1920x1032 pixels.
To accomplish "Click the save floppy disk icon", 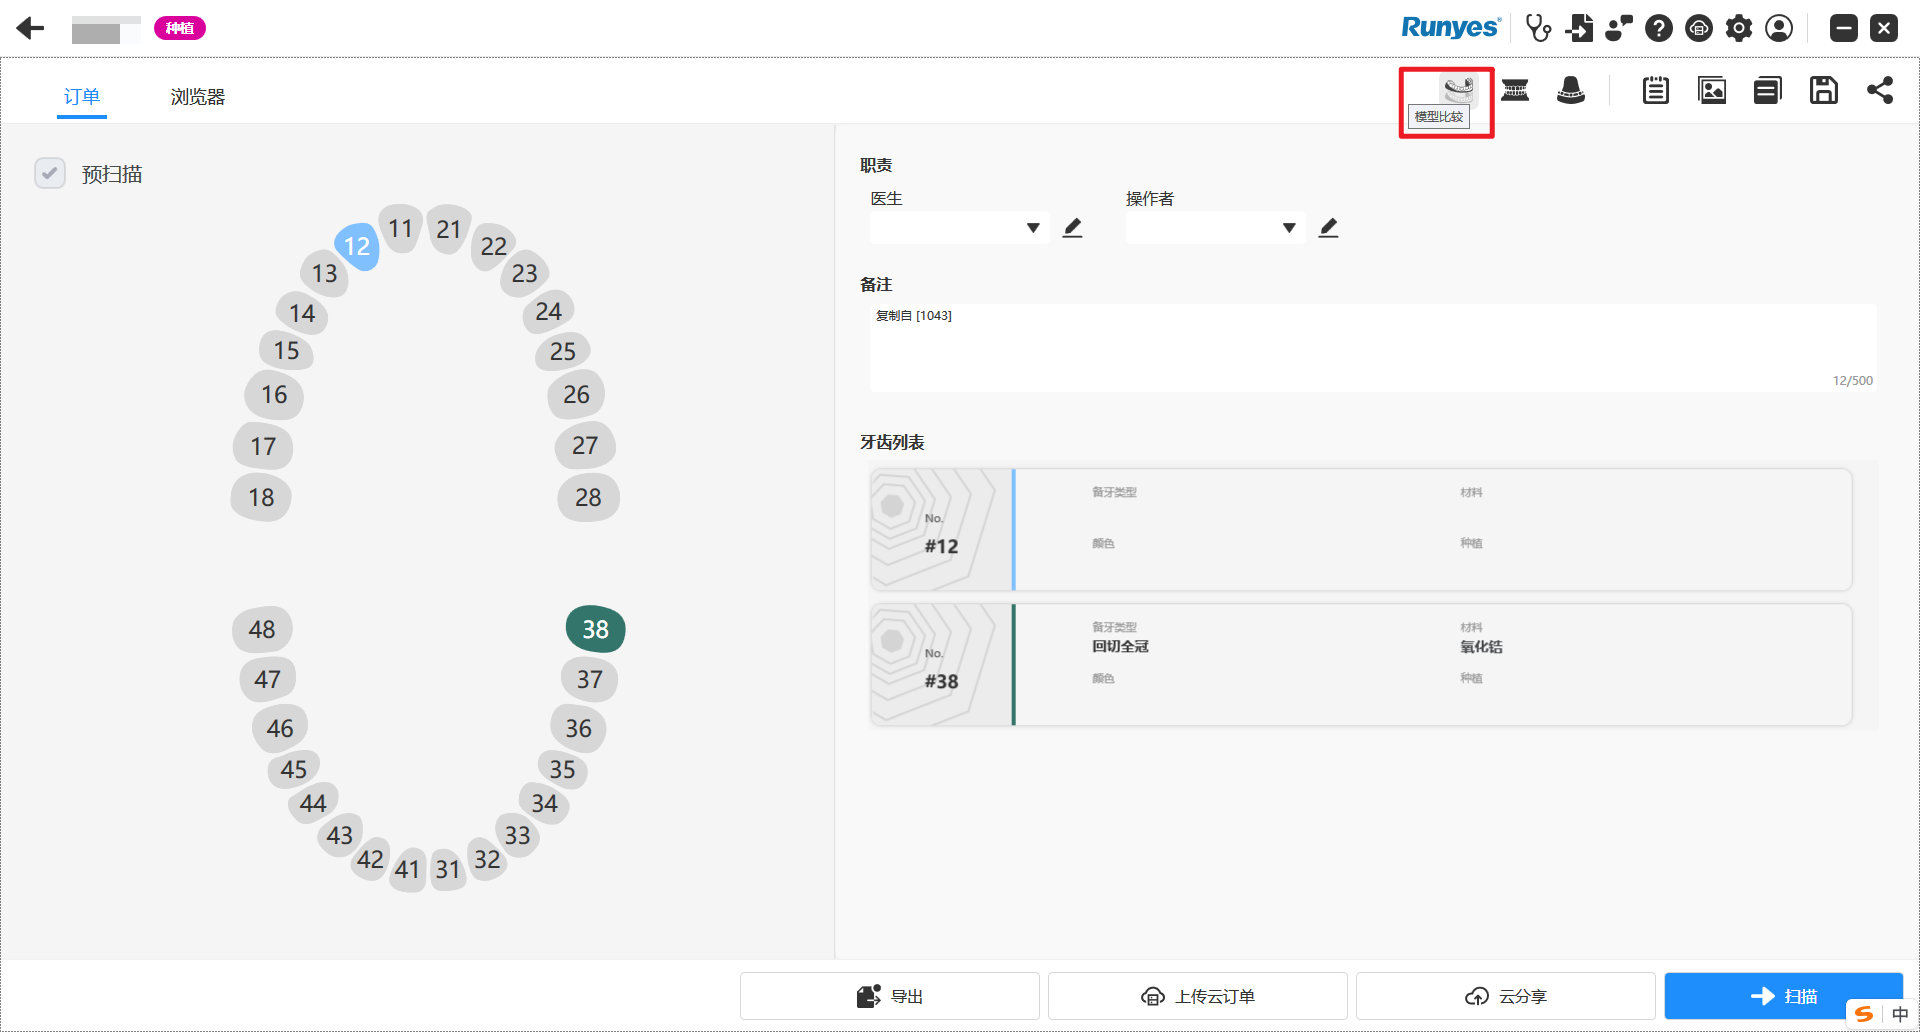I will [x=1823, y=90].
